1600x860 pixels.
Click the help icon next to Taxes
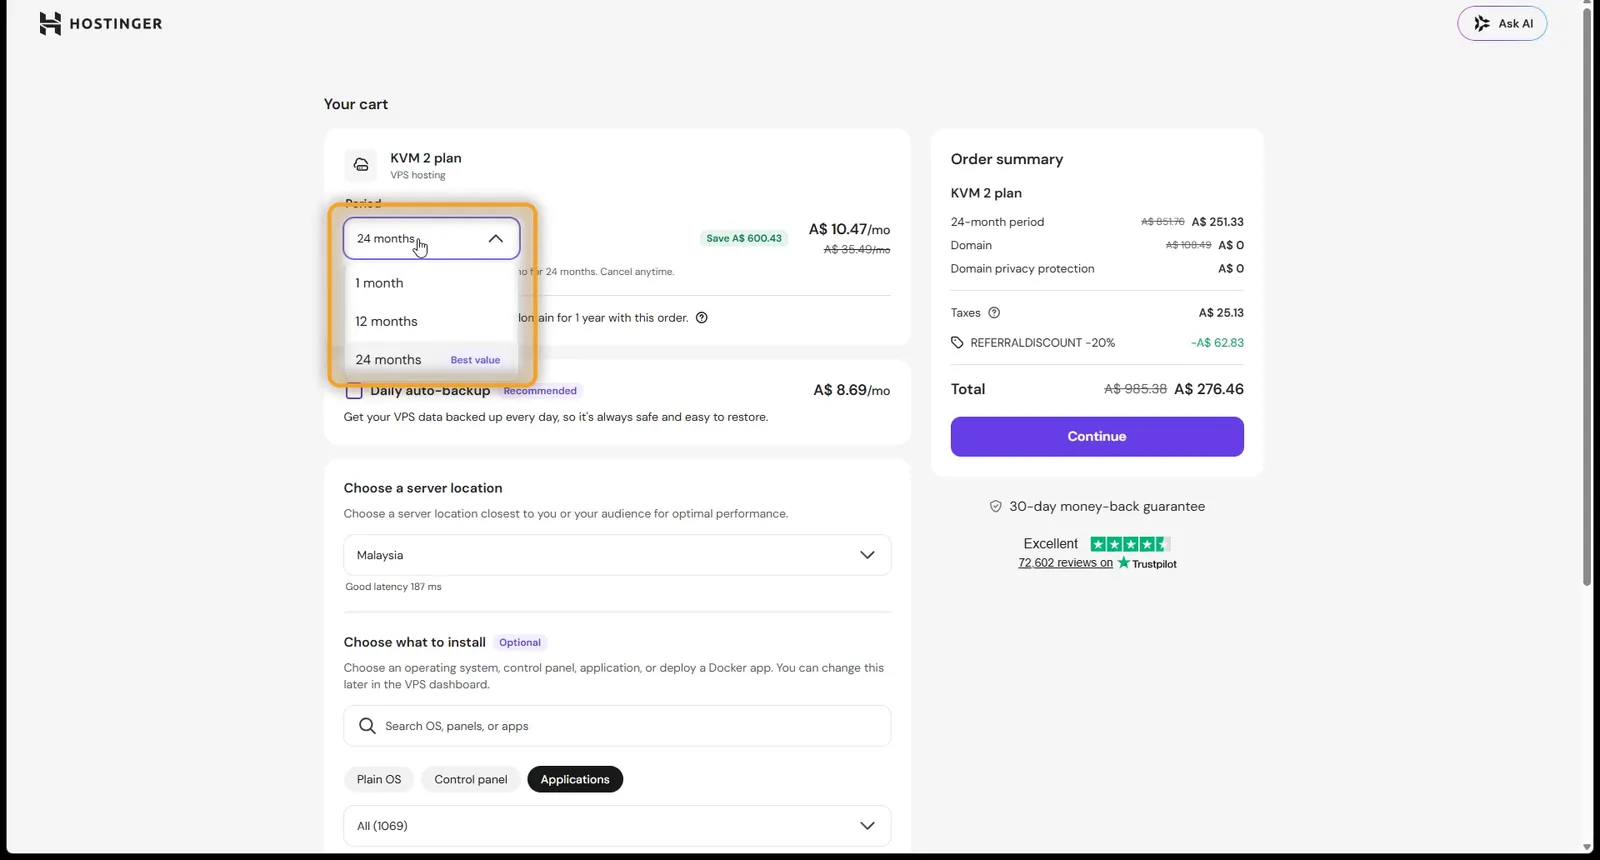(994, 313)
